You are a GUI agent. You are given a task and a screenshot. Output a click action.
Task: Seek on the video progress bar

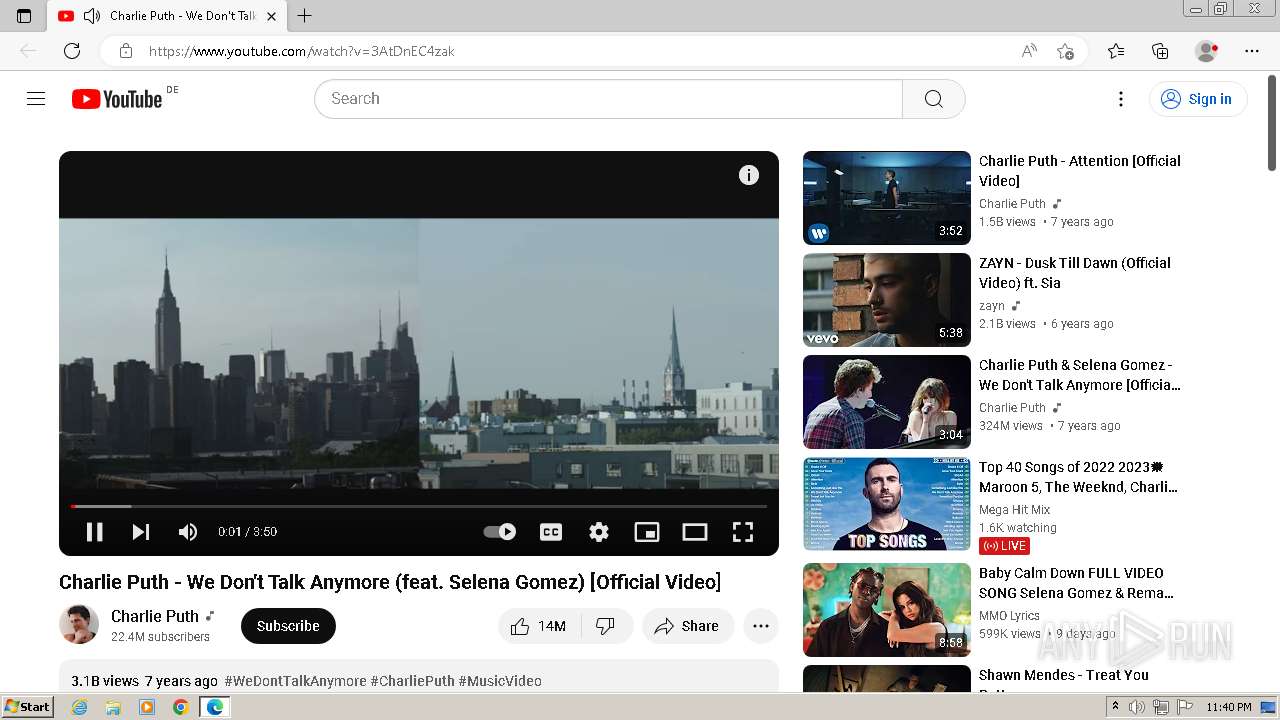pos(419,507)
